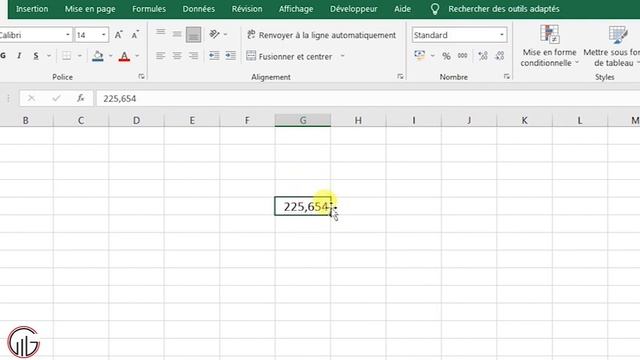The image size is (640, 360).
Task: Click the lightbulb search icon
Action: pos(435,9)
